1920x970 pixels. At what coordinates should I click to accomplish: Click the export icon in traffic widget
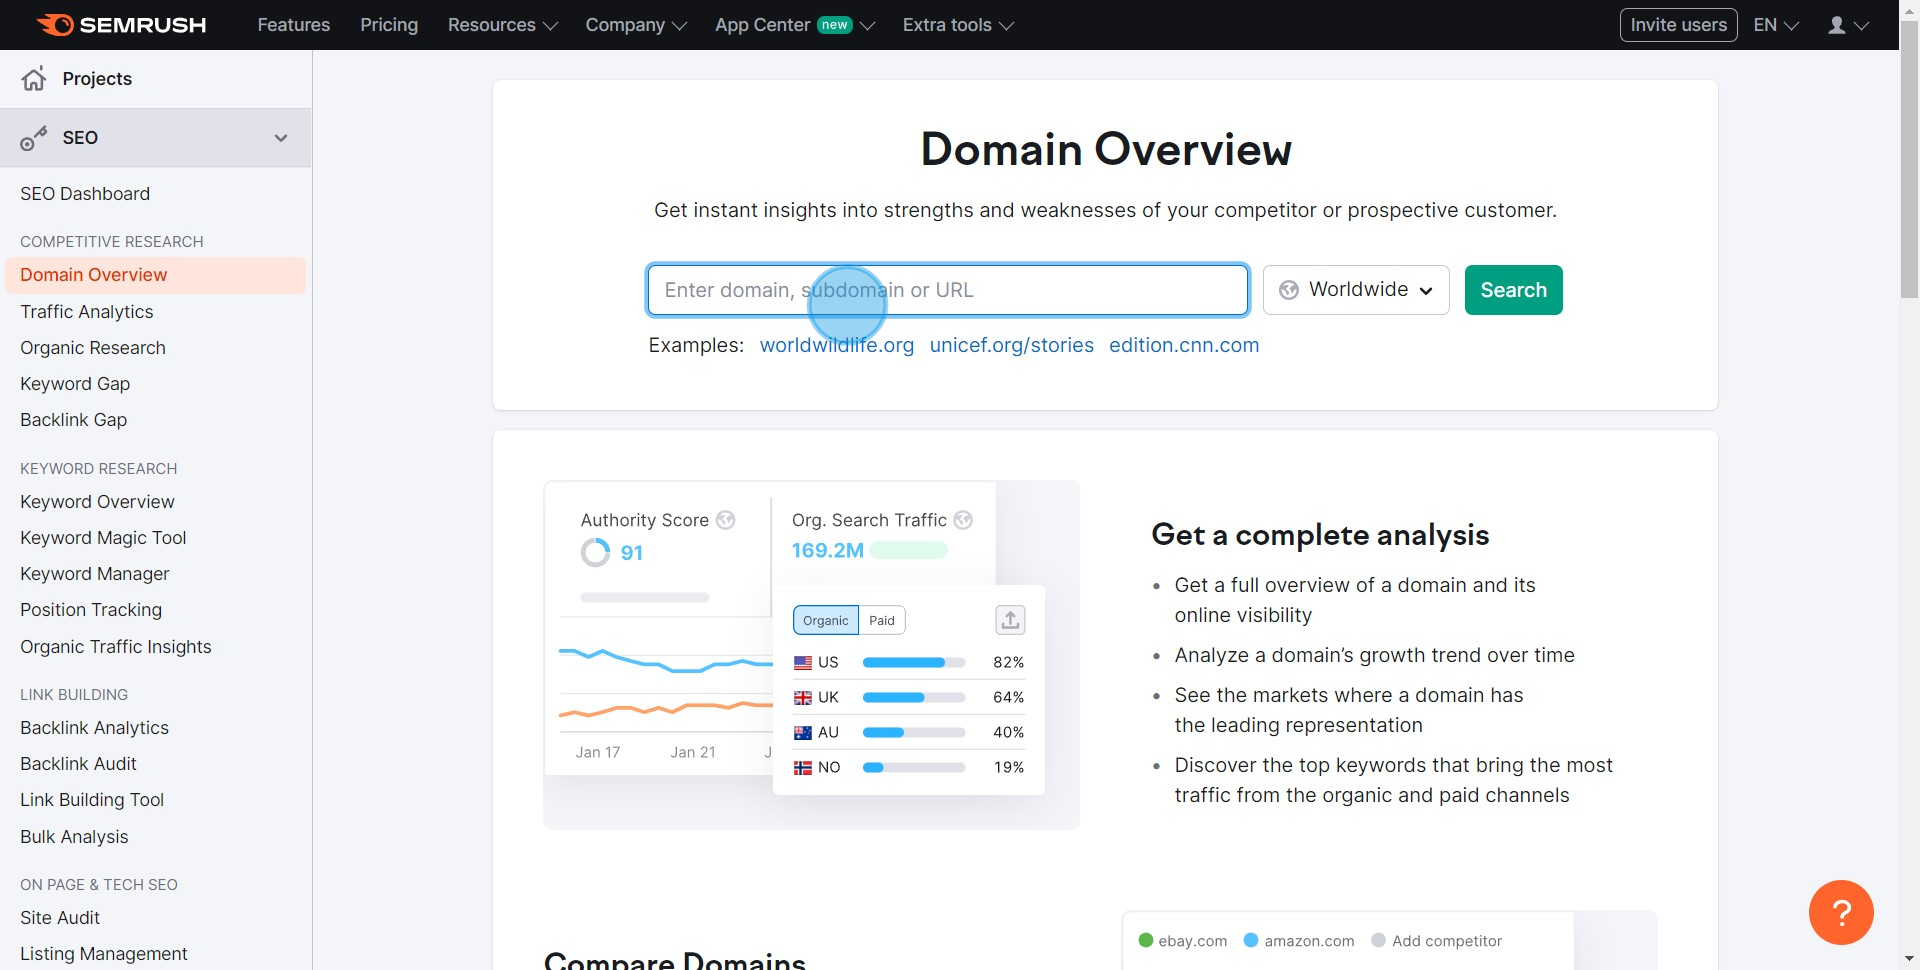(1010, 620)
